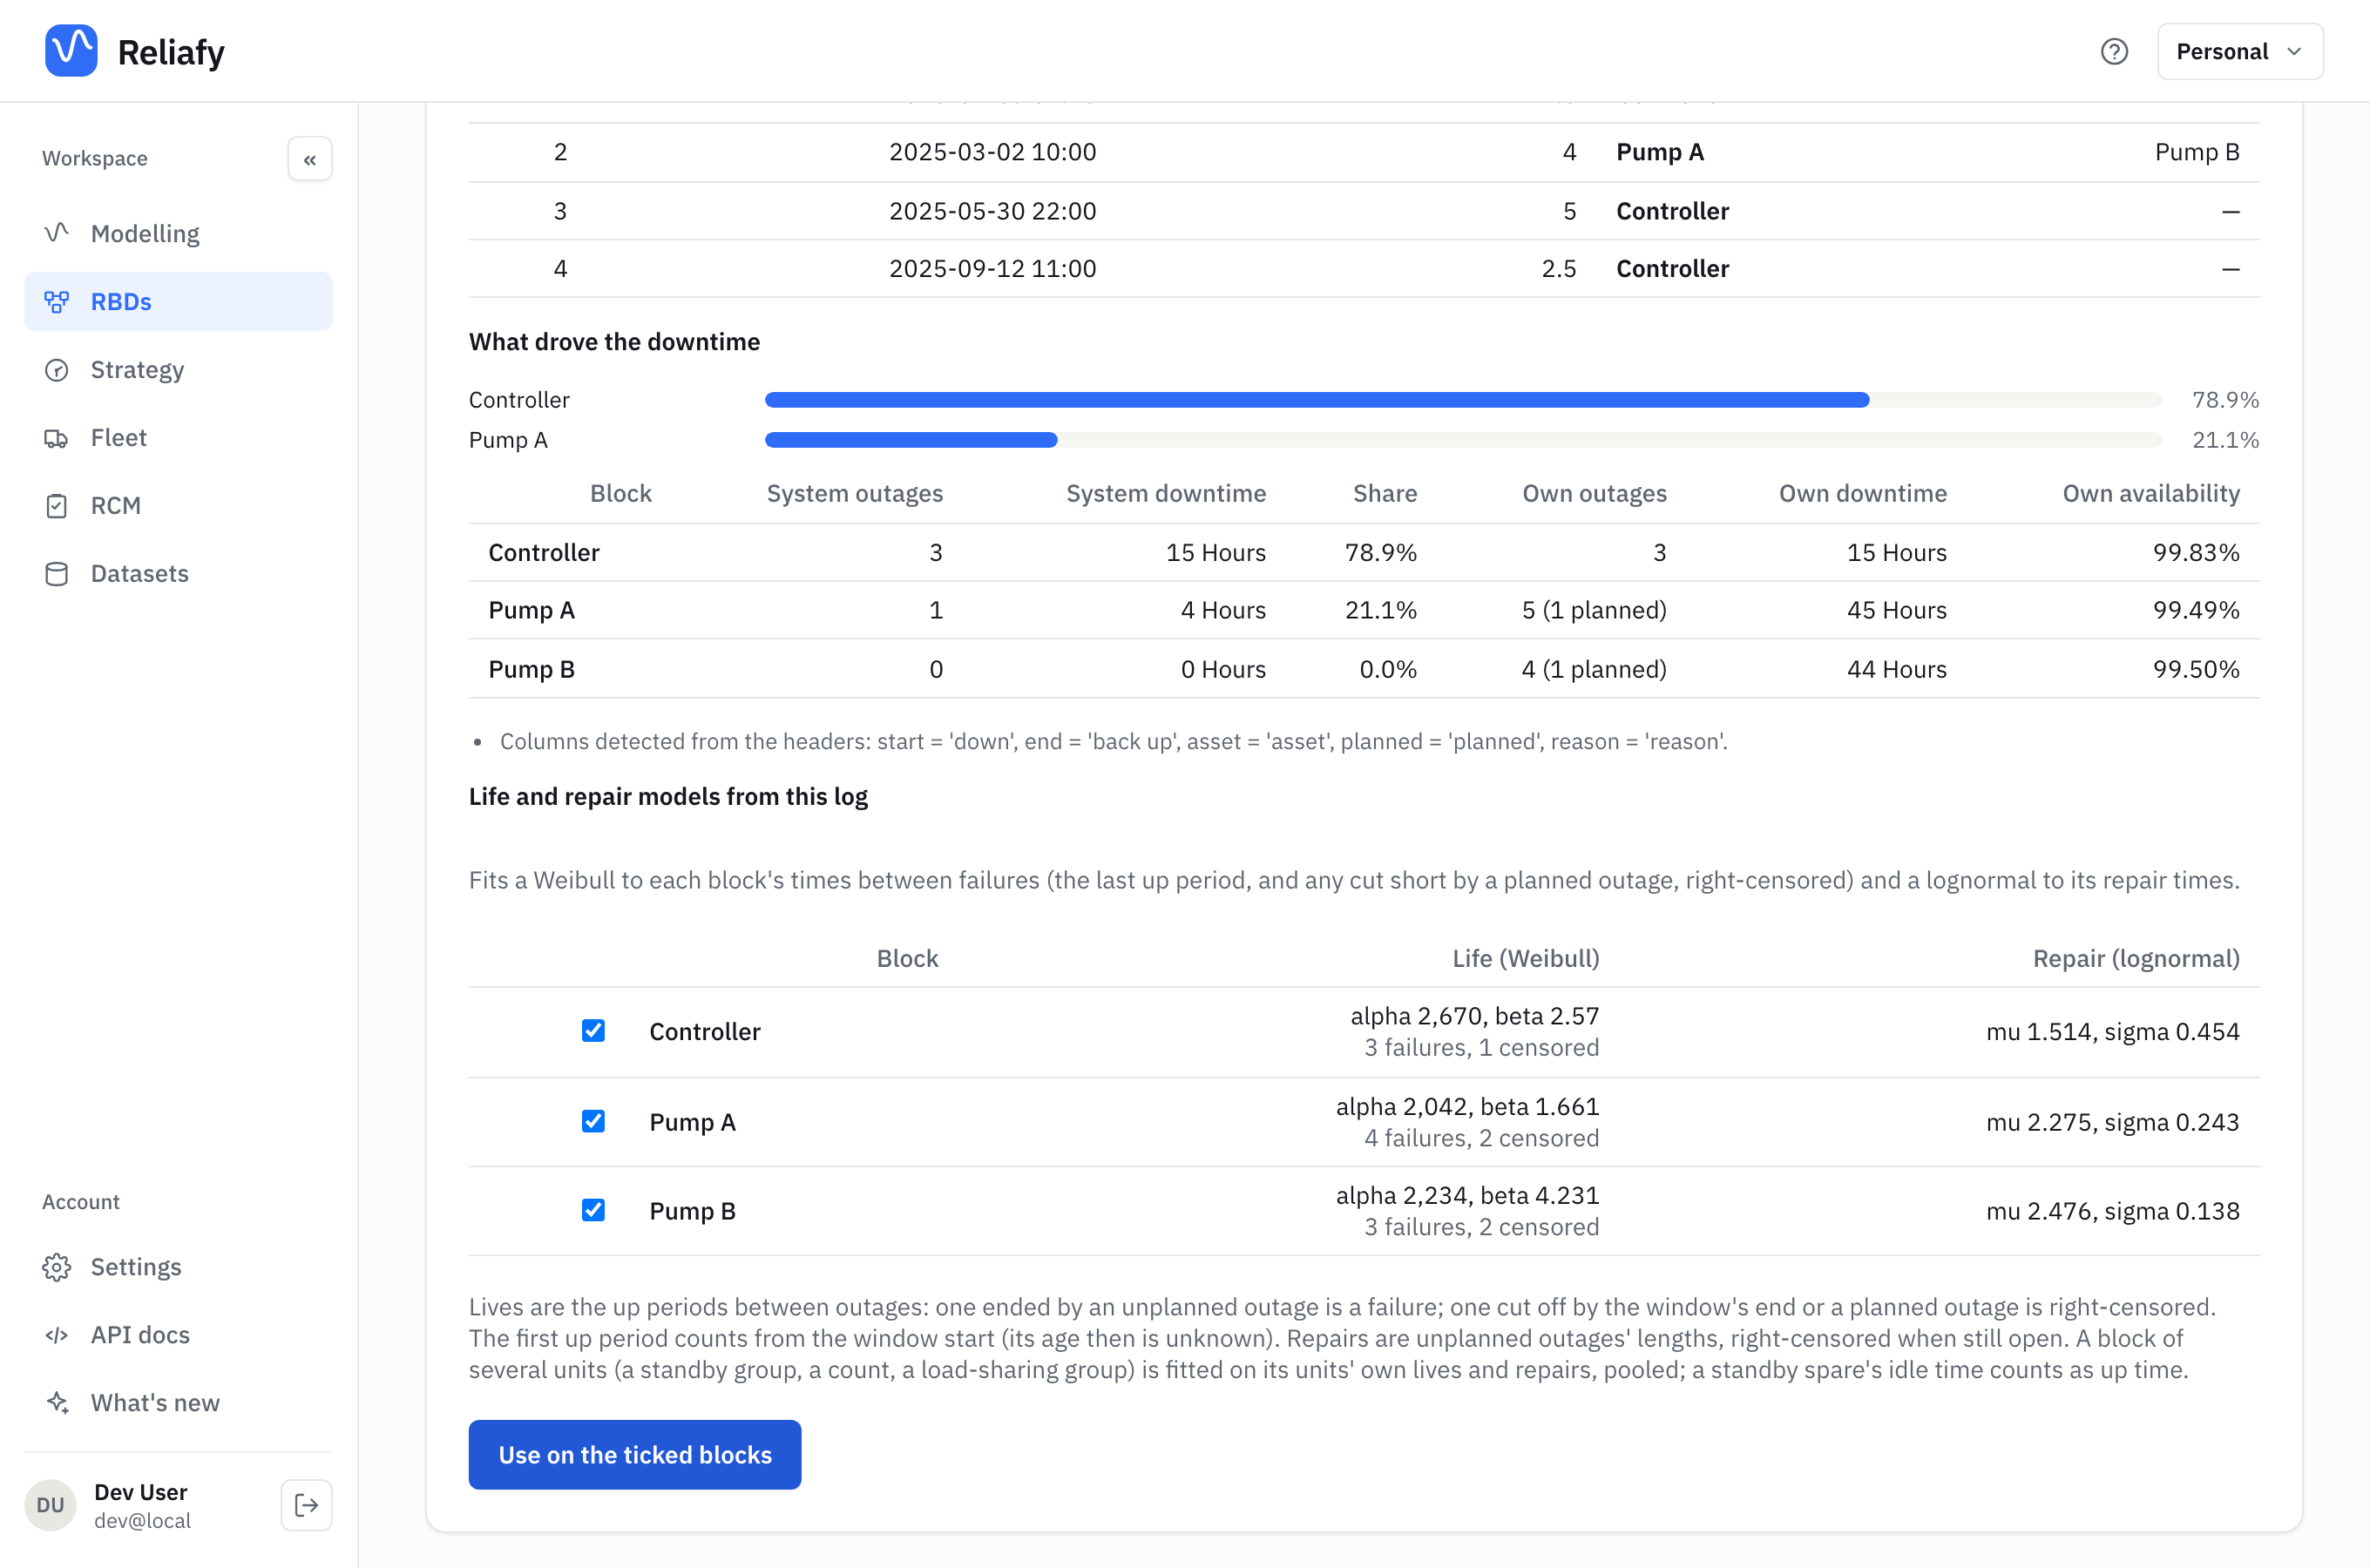Screen dimensions: 2370x1568
Task: Click the 99.83% availability value
Action: point(2196,552)
